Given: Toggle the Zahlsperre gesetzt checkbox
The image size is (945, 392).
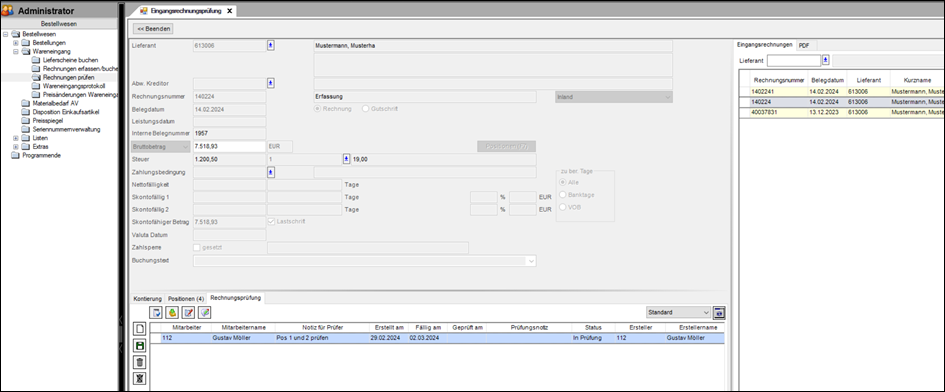Looking at the screenshot, I should (196, 247).
